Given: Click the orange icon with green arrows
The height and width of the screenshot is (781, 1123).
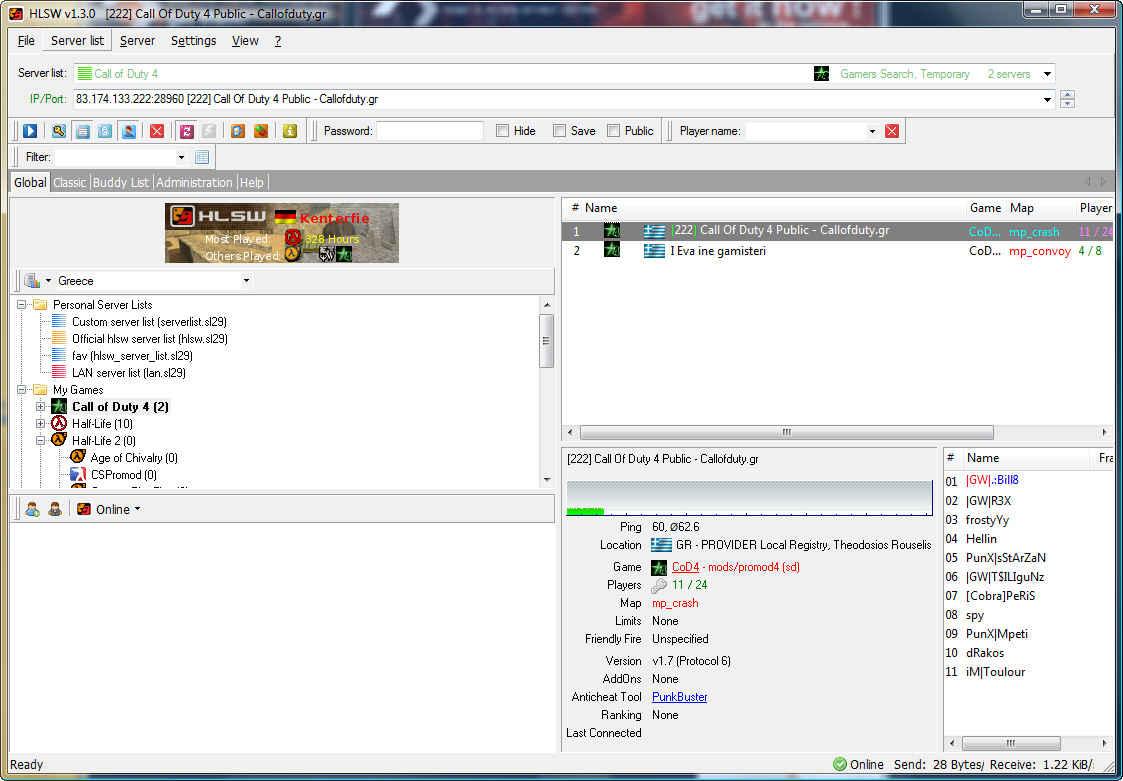Looking at the screenshot, I should click(261, 131).
